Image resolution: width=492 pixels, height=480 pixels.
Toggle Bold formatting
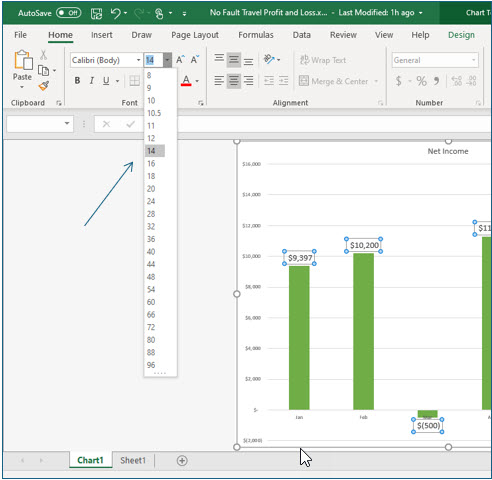pyautogui.click(x=77, y=81)
